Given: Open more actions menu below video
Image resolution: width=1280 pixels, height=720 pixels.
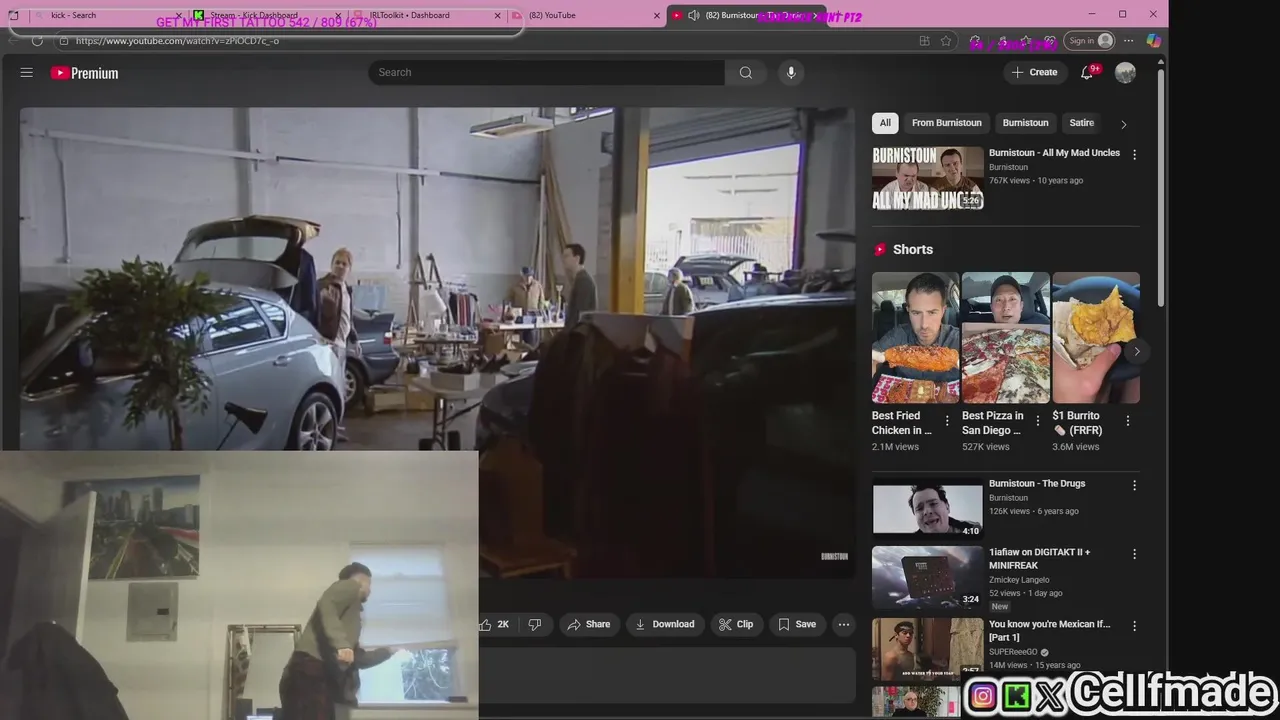Looking at the screenshot, I should (x=844, y=624).
